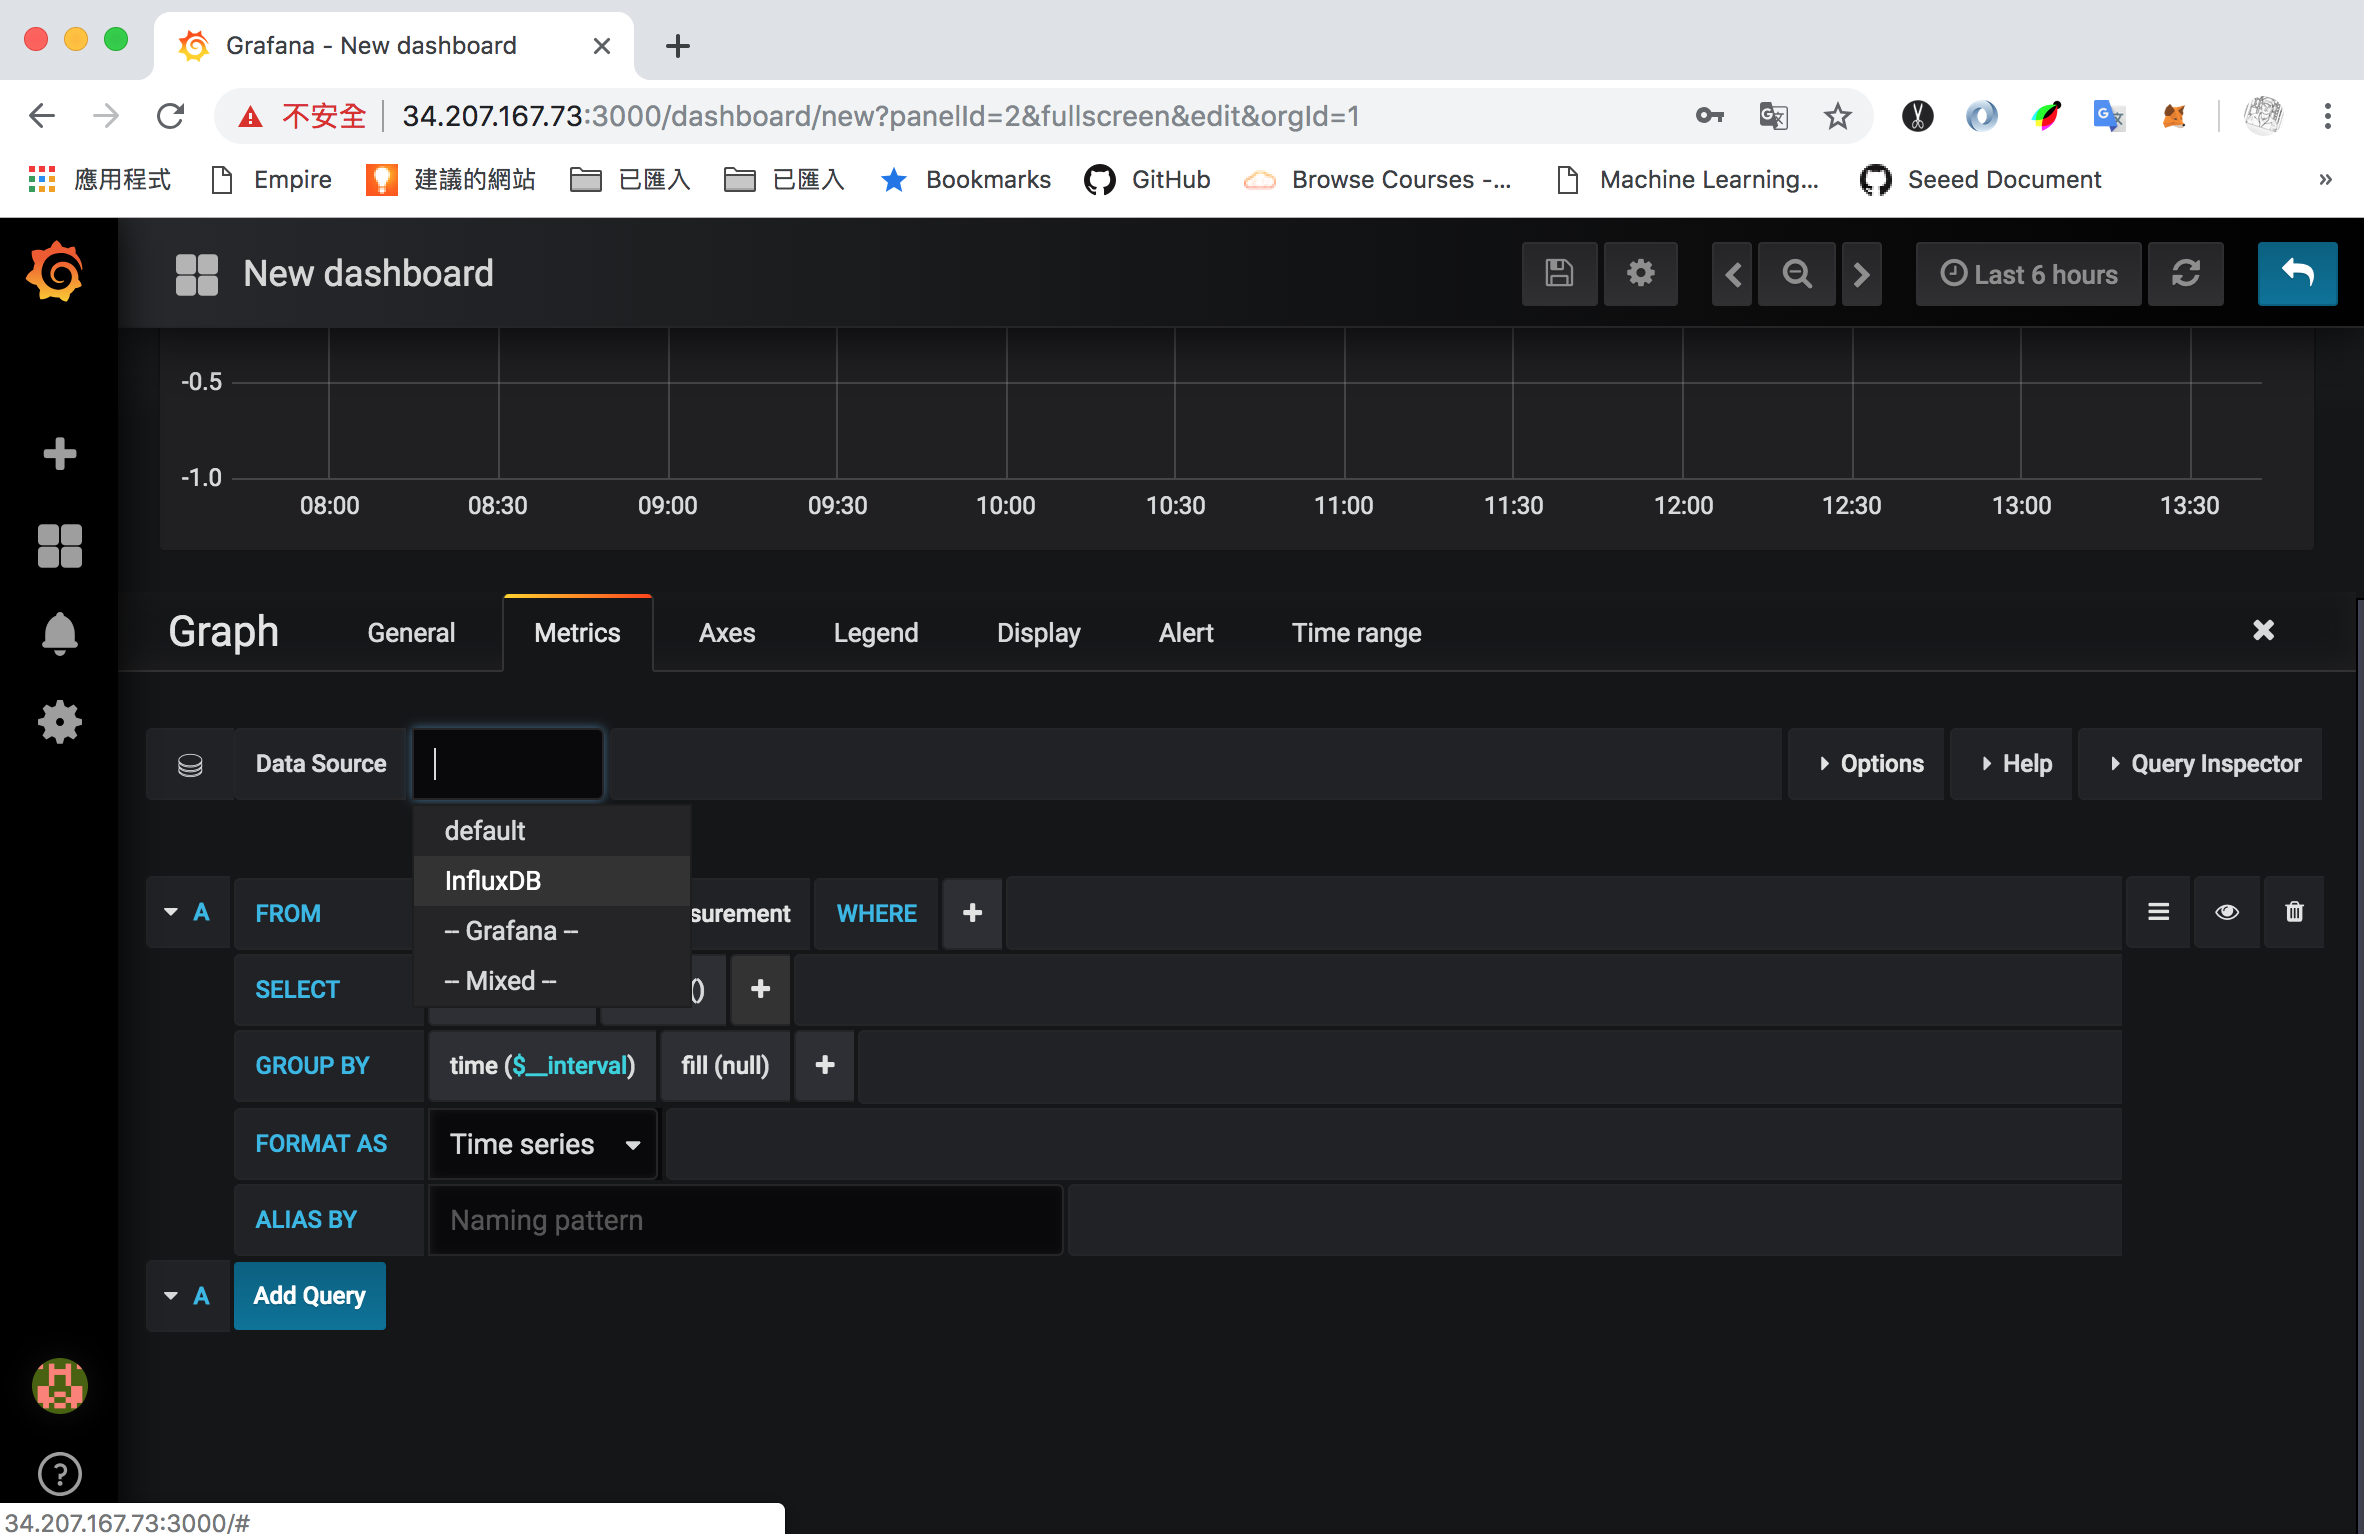Select InfluxDB data source
Viewport: 2364px width, 1534px height.
pos(551,881)
